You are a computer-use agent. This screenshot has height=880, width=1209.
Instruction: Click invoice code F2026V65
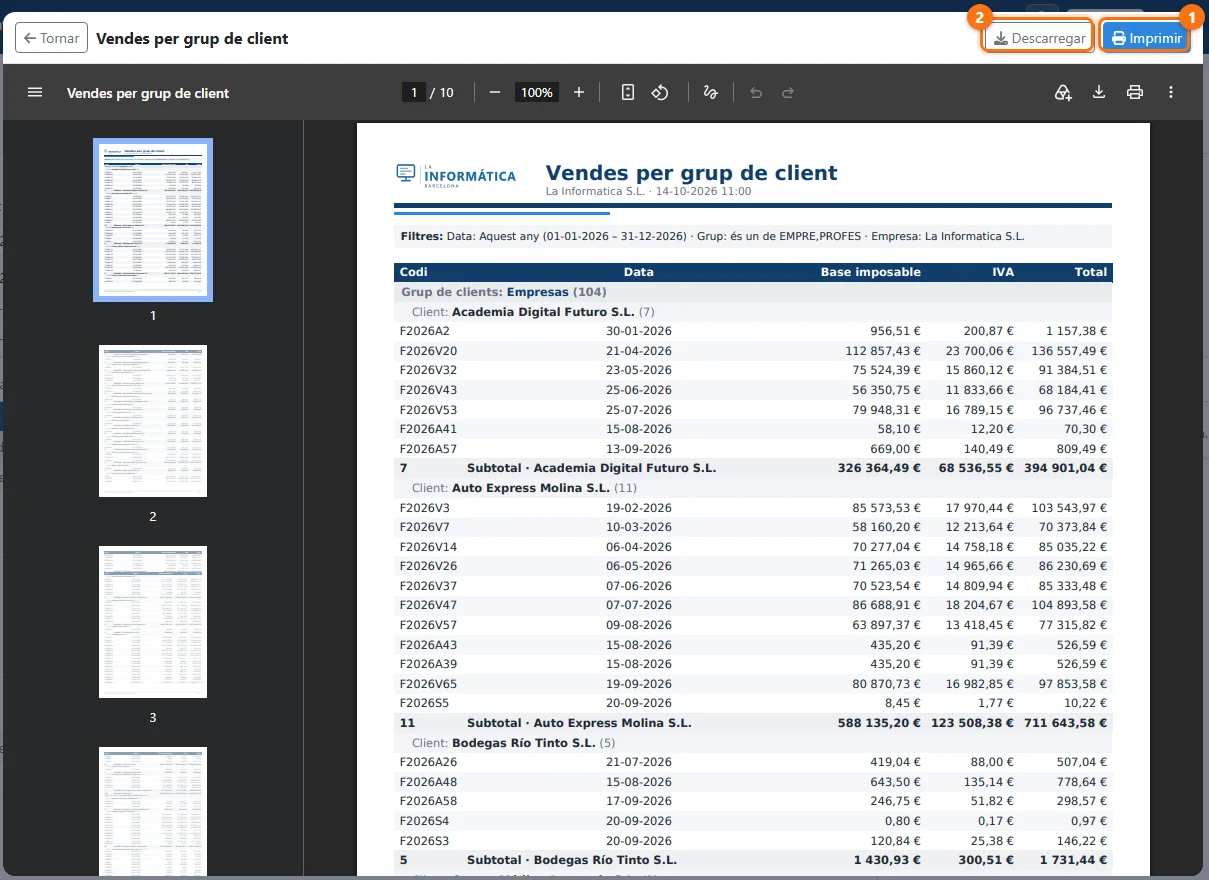[x=428, y=684]
